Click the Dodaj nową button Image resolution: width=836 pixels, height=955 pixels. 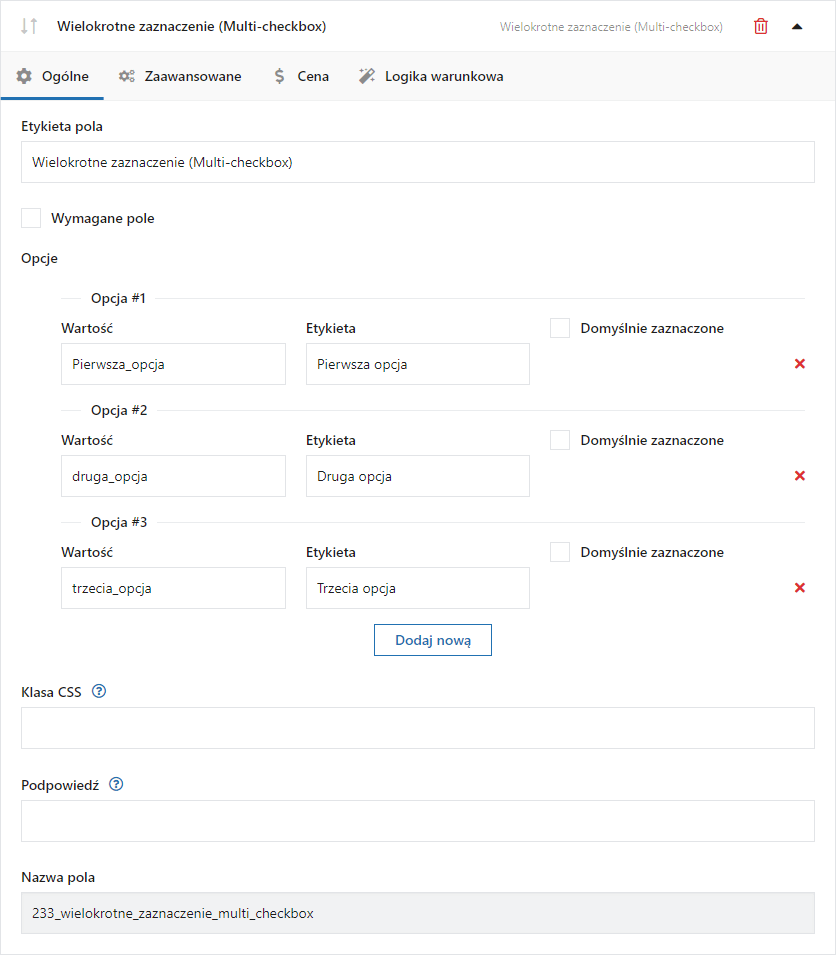[433, 640]
